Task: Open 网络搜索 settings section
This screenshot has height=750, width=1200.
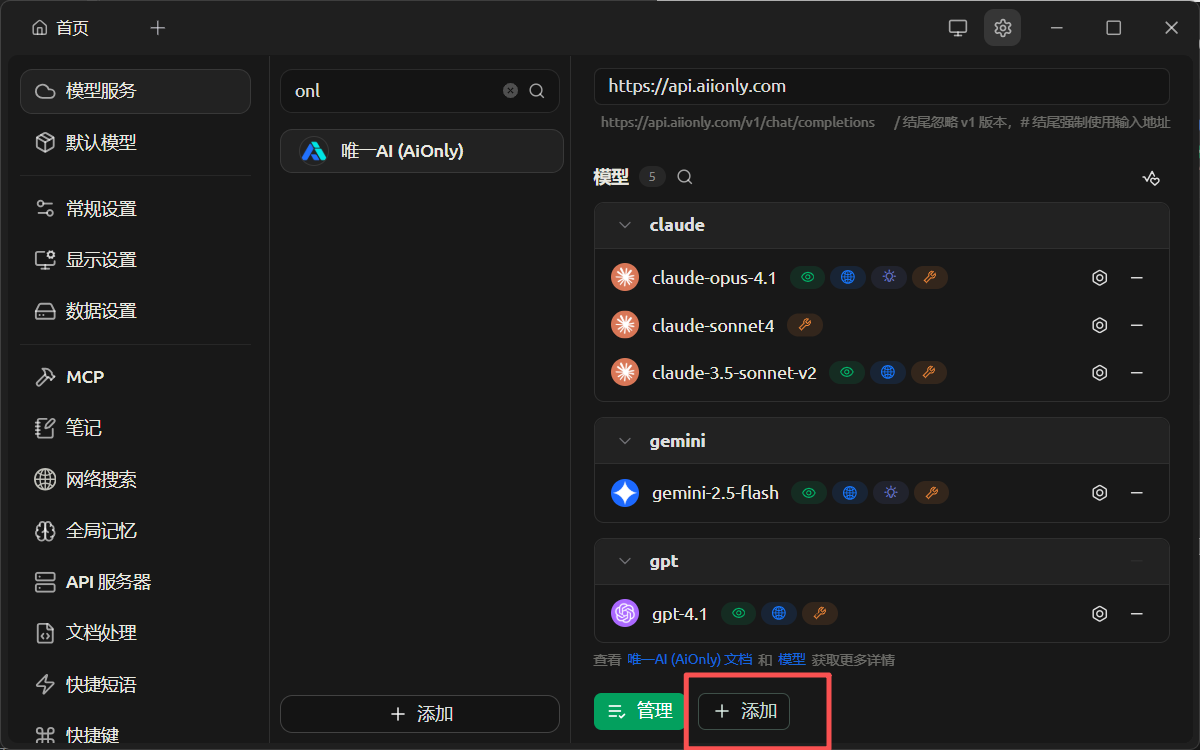Action: (135, 480)
